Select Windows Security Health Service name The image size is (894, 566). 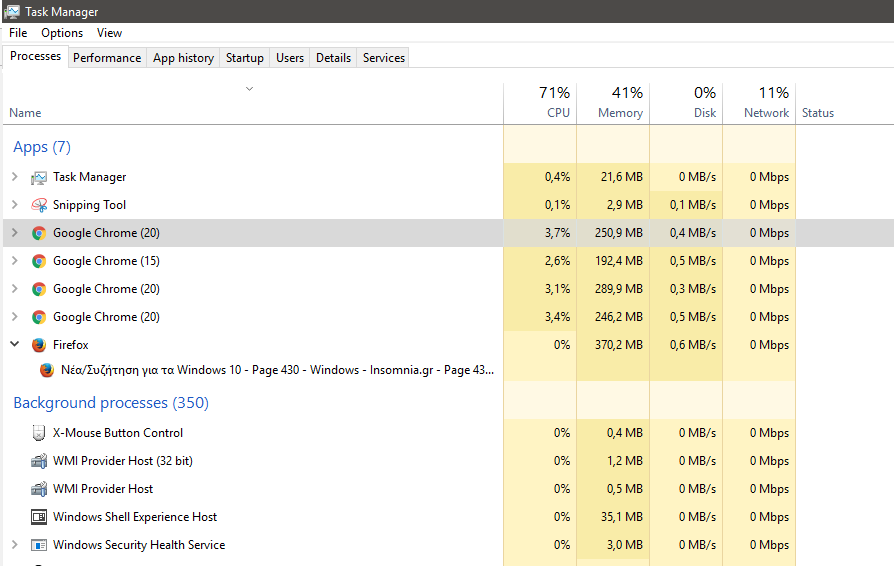[x=139, y=545]
